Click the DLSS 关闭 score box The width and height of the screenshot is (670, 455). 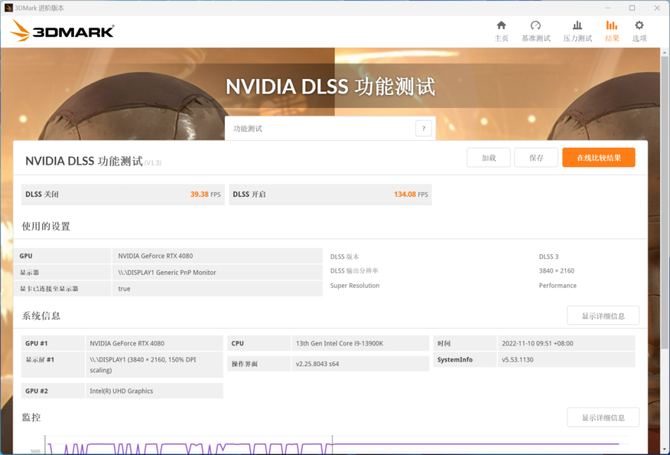(122, 194)
